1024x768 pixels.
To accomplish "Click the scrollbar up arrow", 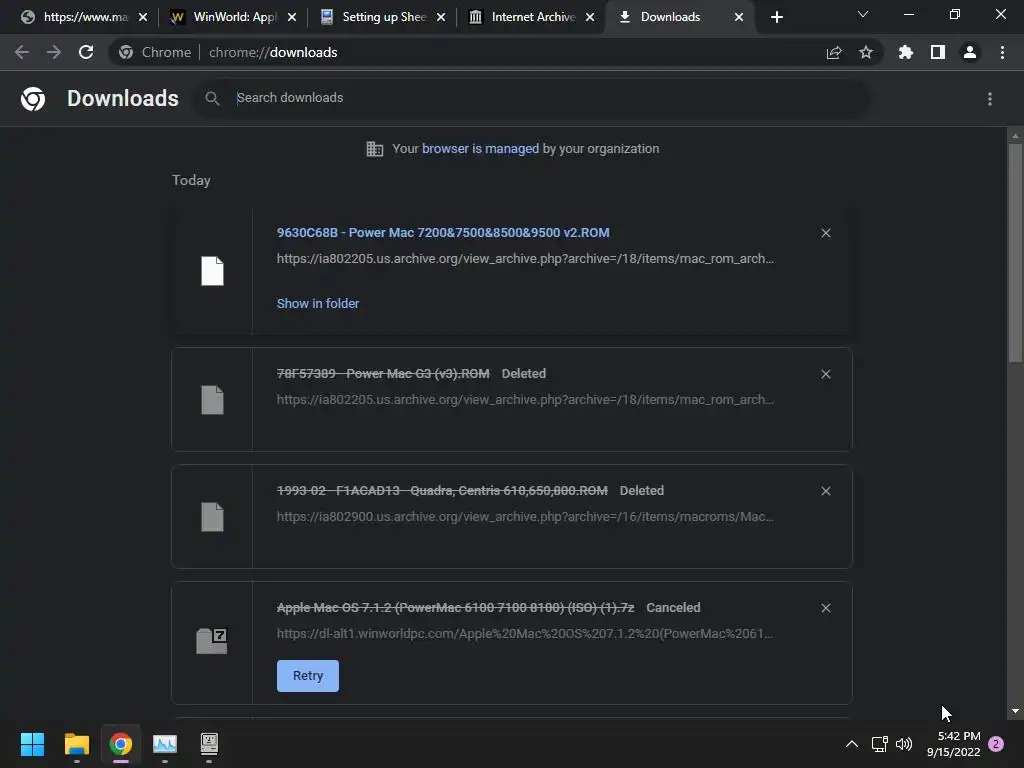I will tap(1015, 136).
